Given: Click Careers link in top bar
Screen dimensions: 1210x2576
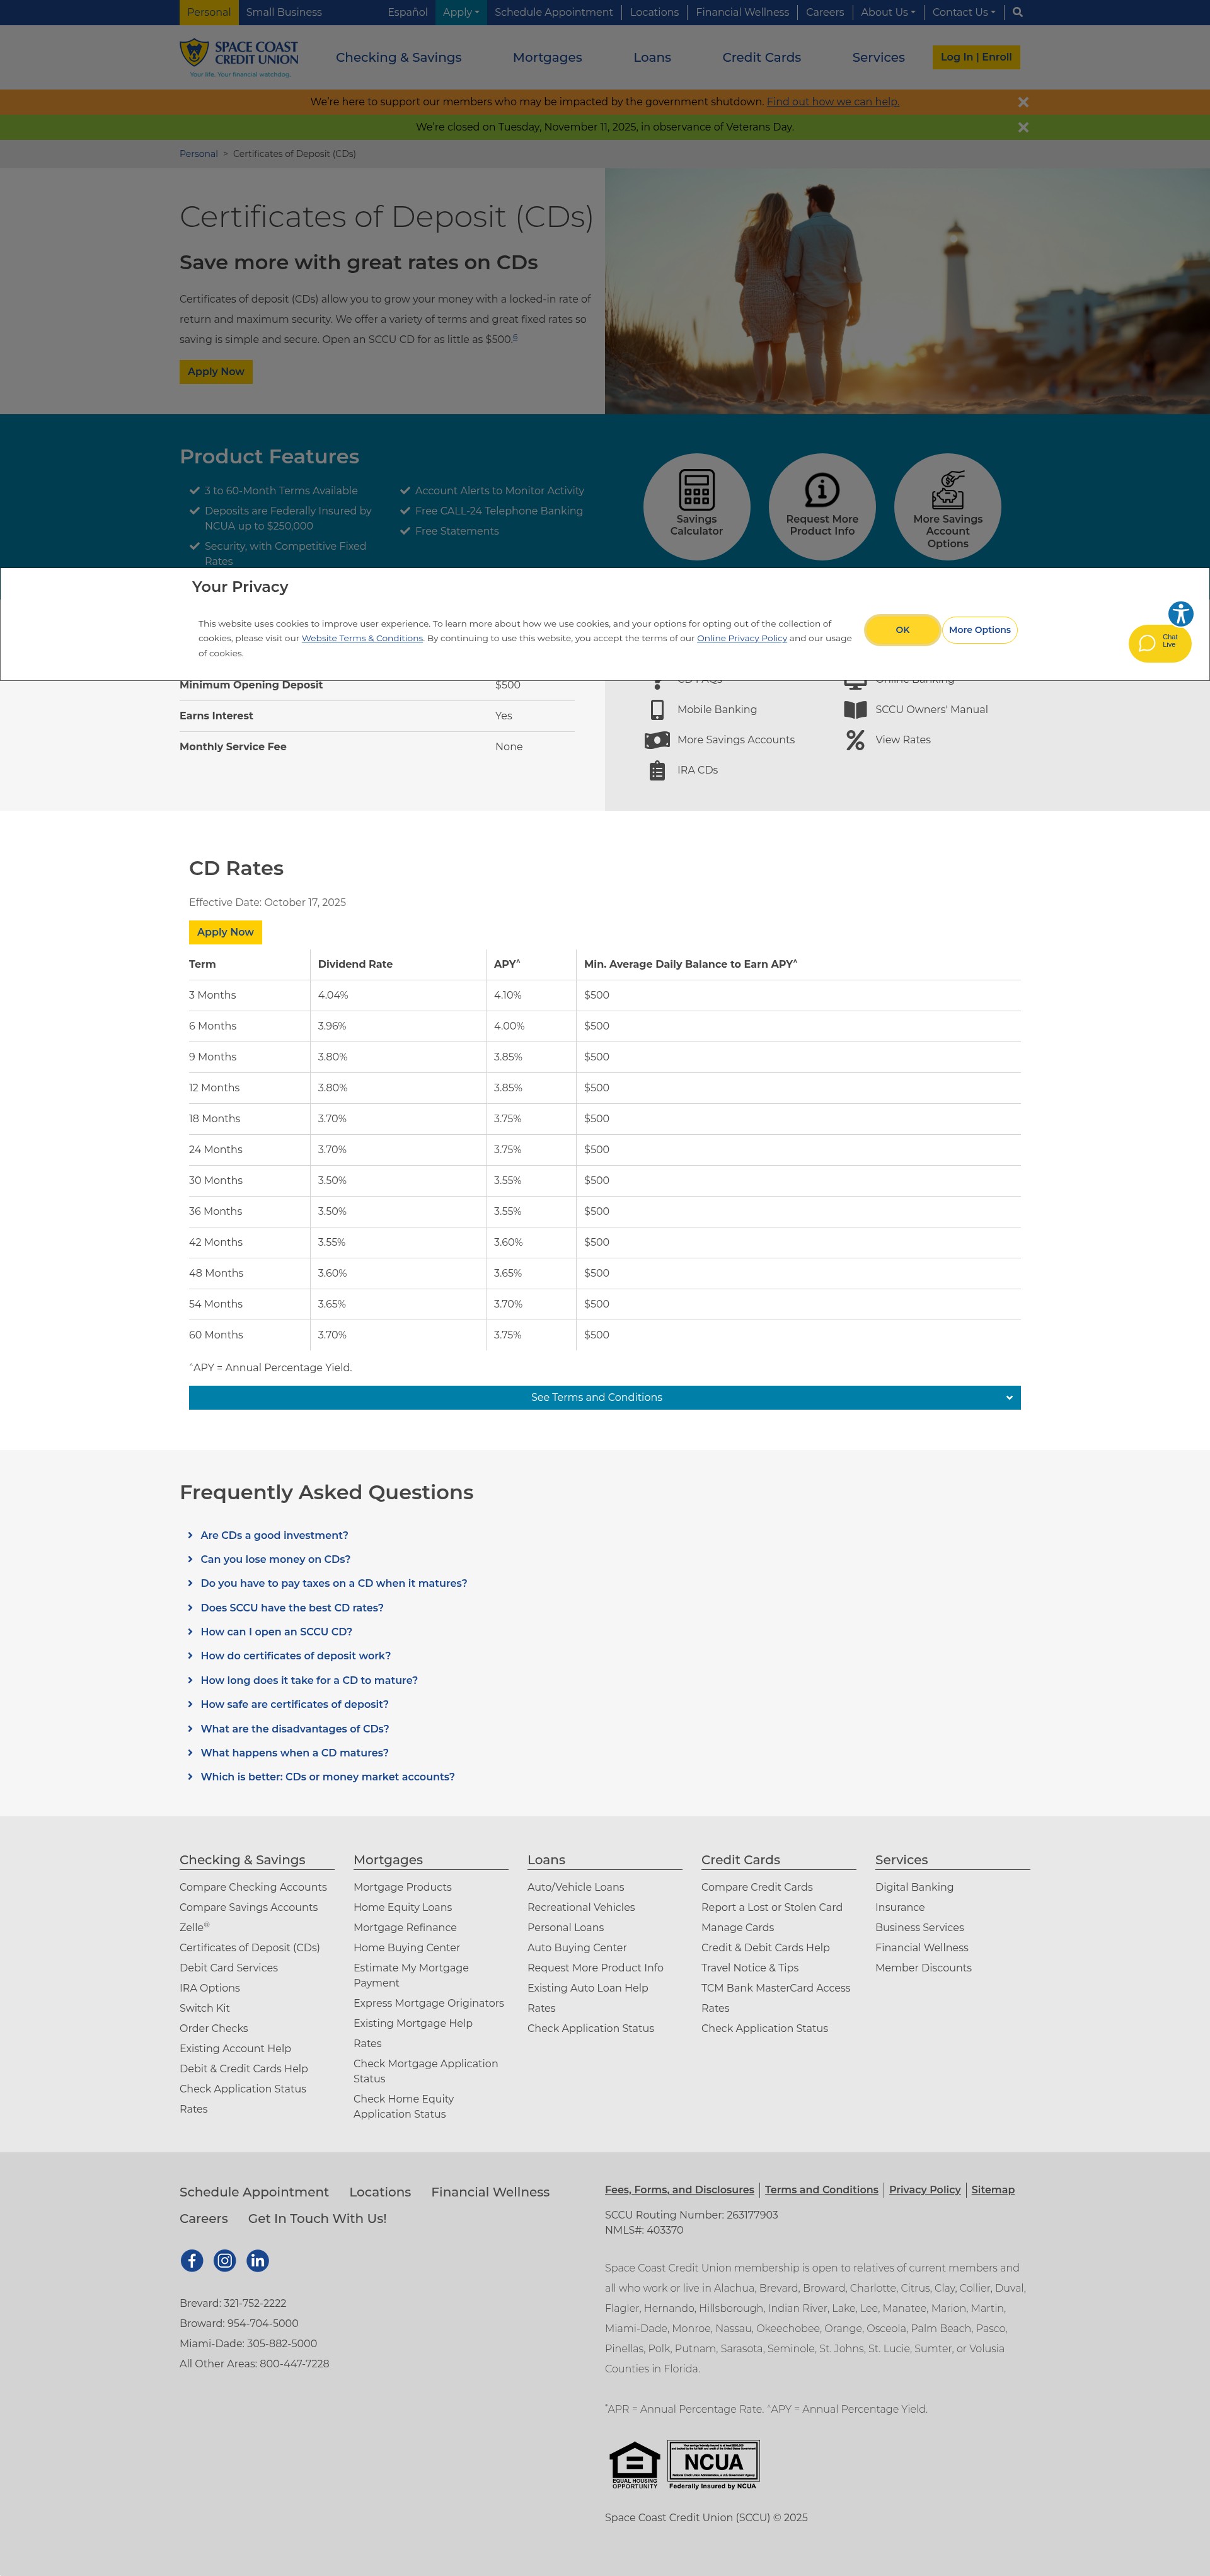Looking at the screenshot, I should [824, 12].
